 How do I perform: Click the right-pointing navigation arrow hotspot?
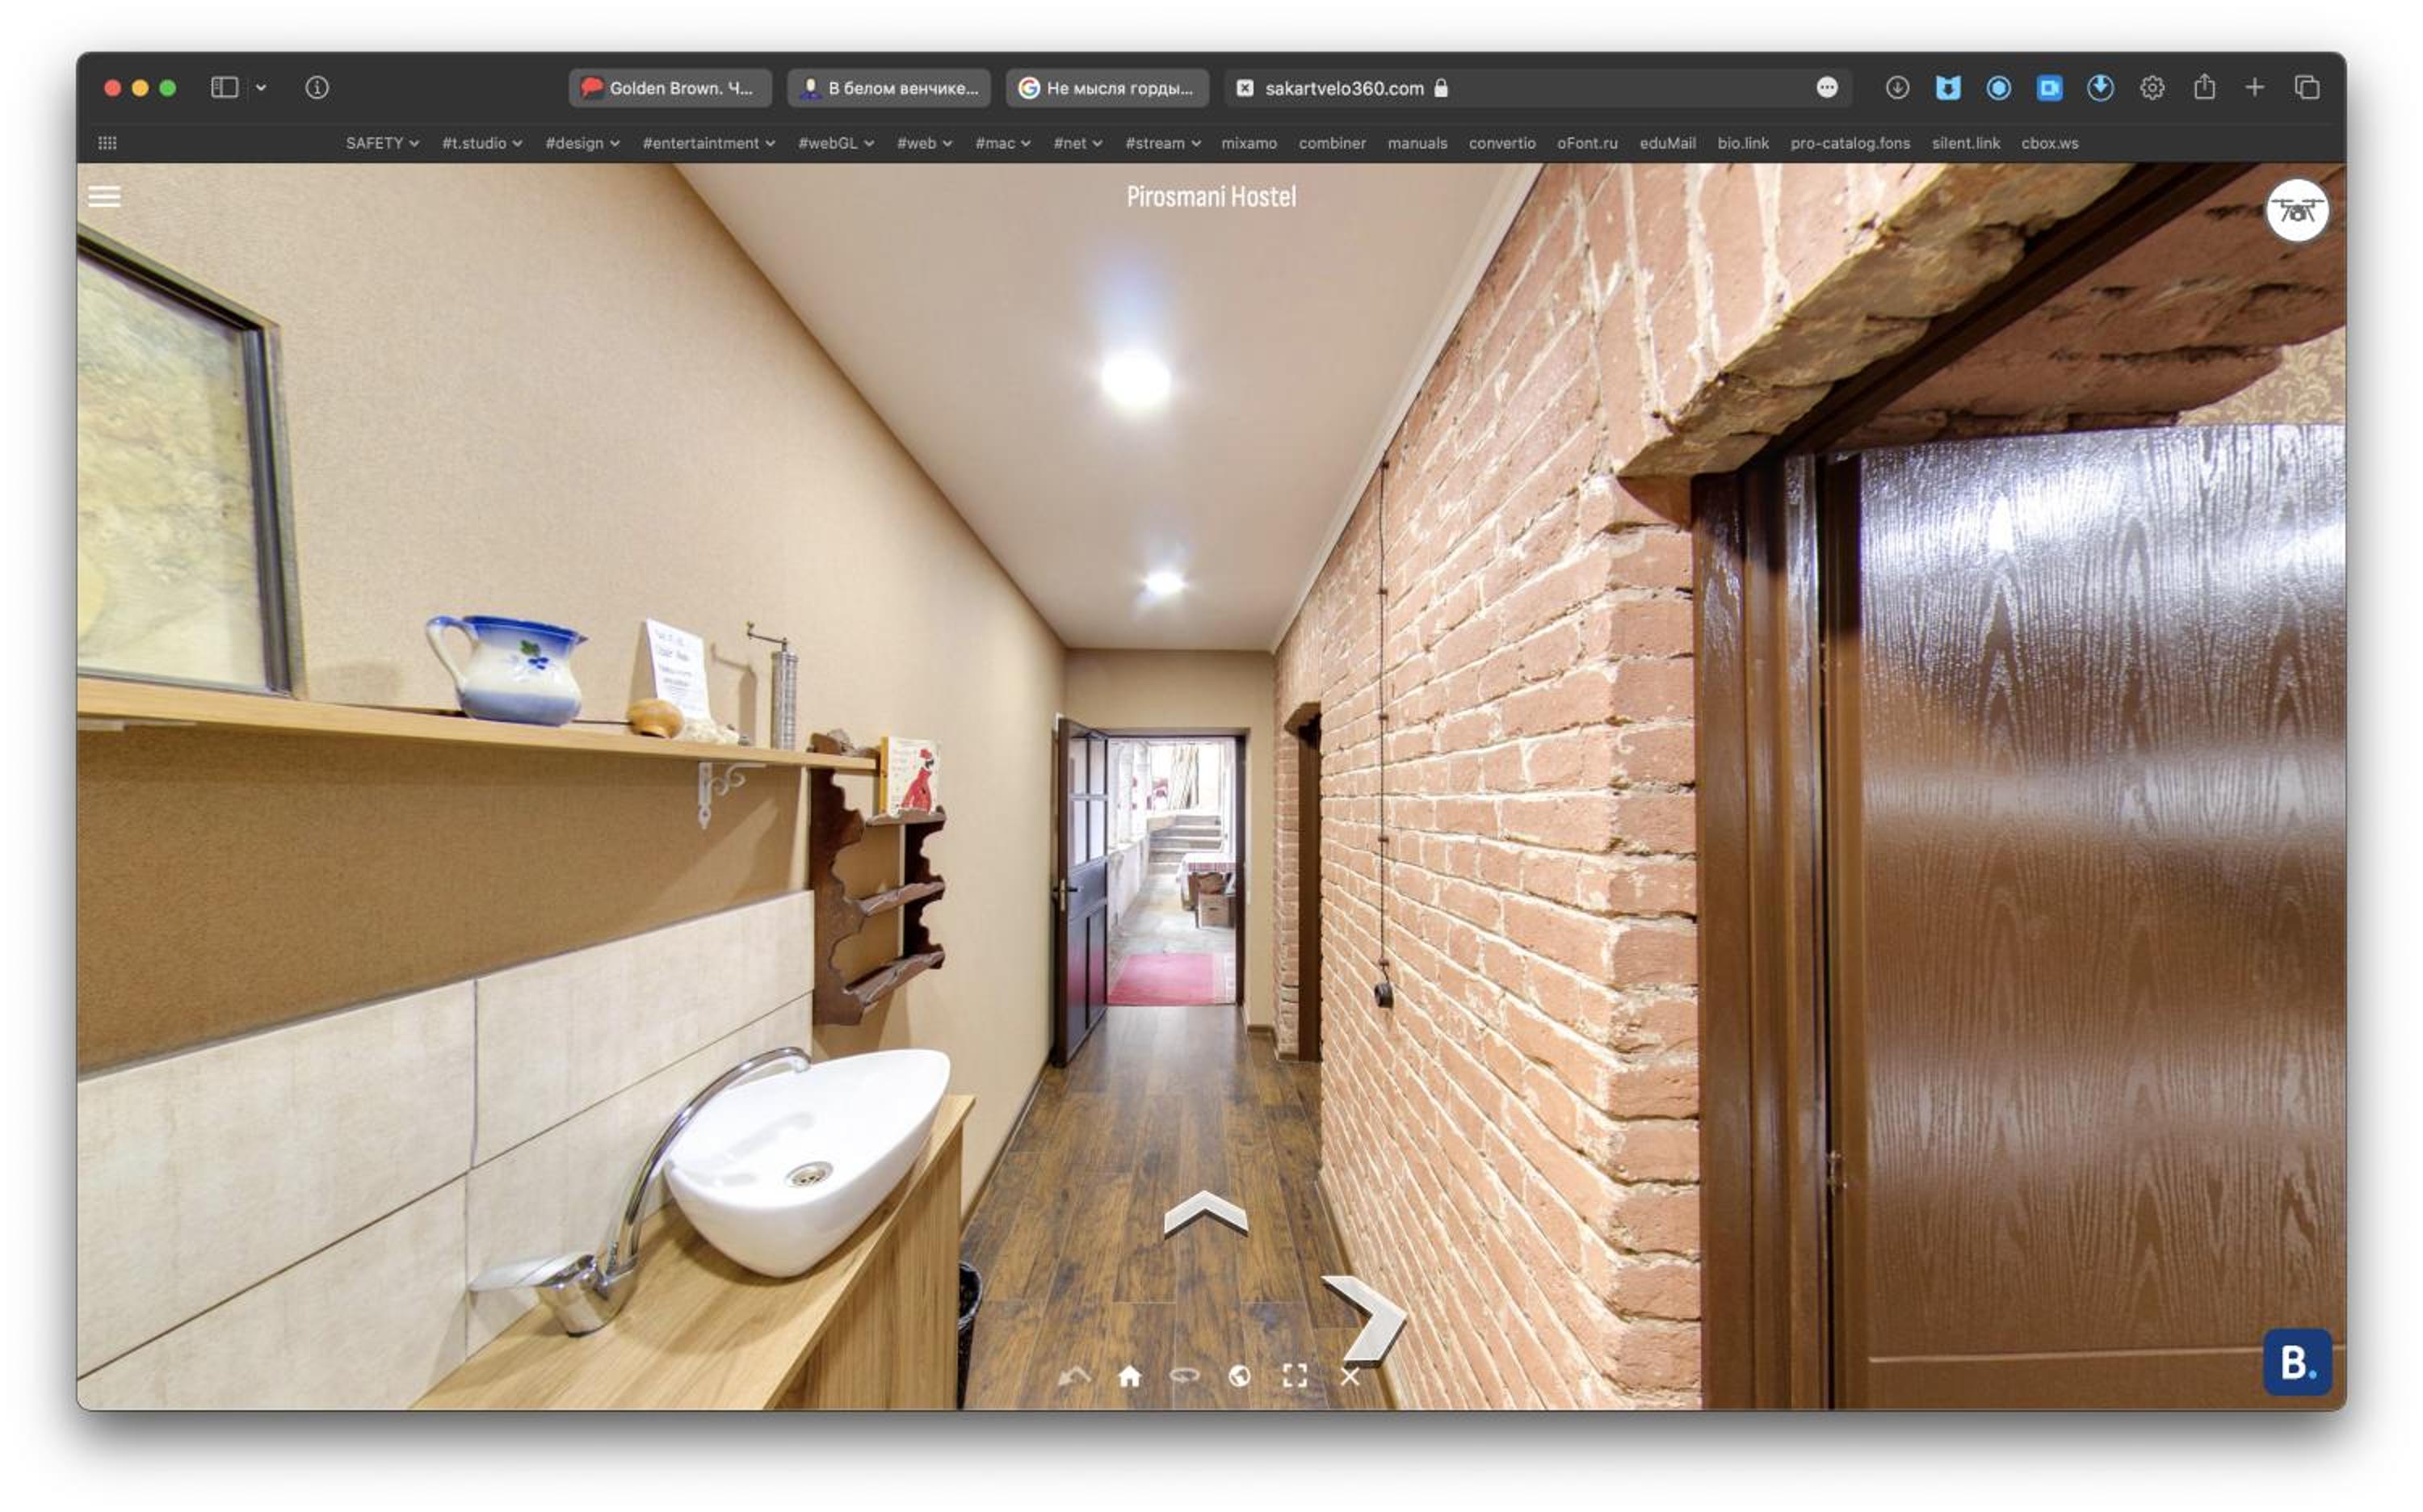[x=1366, y=1319]
